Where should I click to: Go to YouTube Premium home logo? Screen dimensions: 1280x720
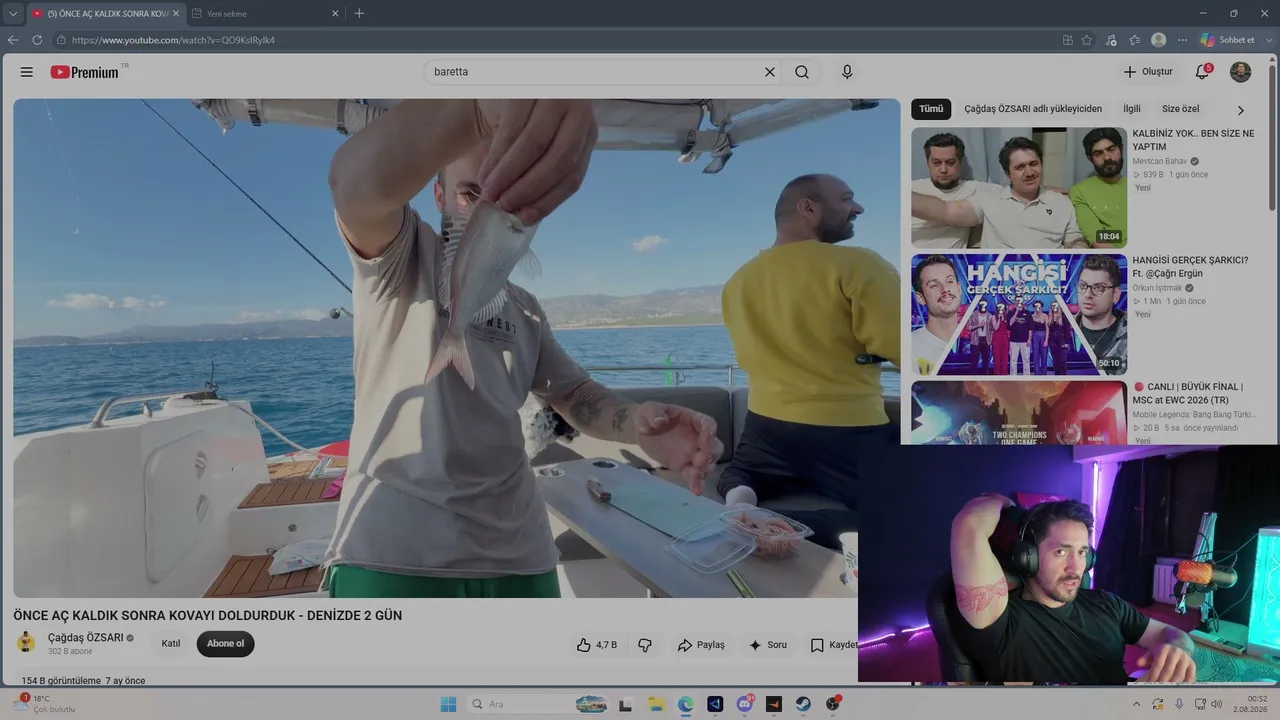tap(85, 72)
